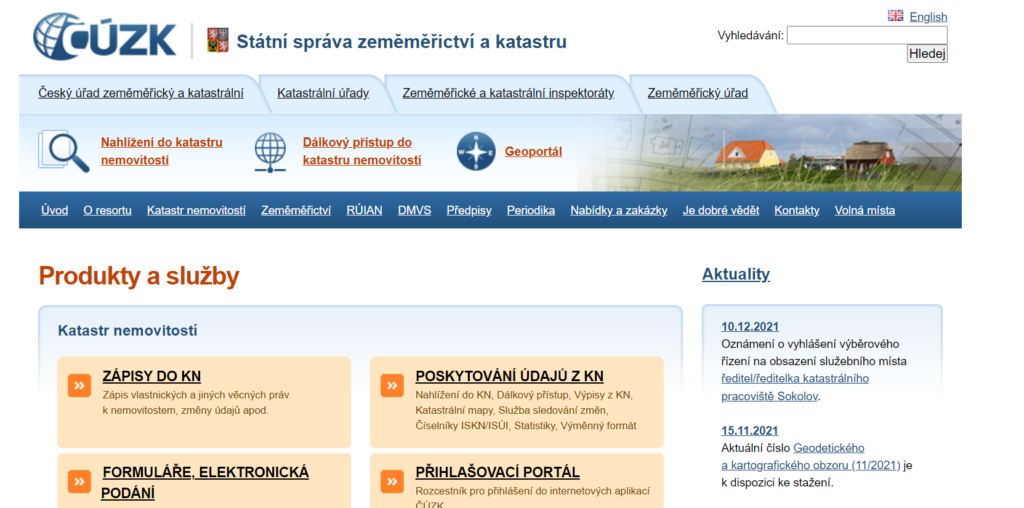Image resolution: width=1024 pixels, height=508 pixels.
Task: Switch language to English
Action: pos(928,17)
